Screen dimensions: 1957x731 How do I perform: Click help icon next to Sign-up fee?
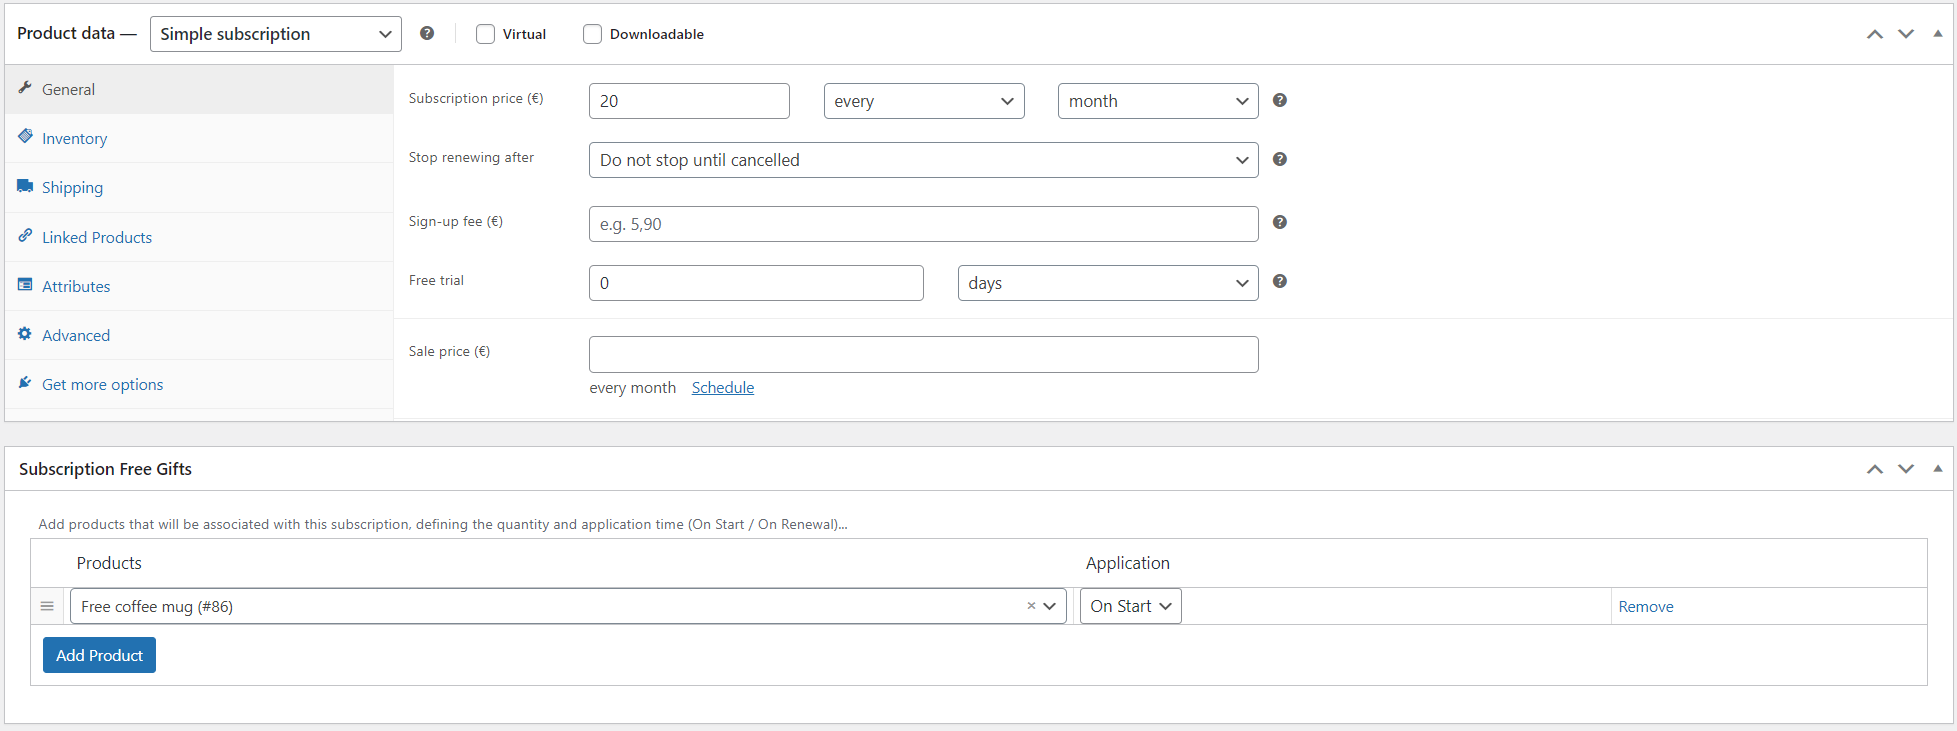click(x=1279, y=222)
